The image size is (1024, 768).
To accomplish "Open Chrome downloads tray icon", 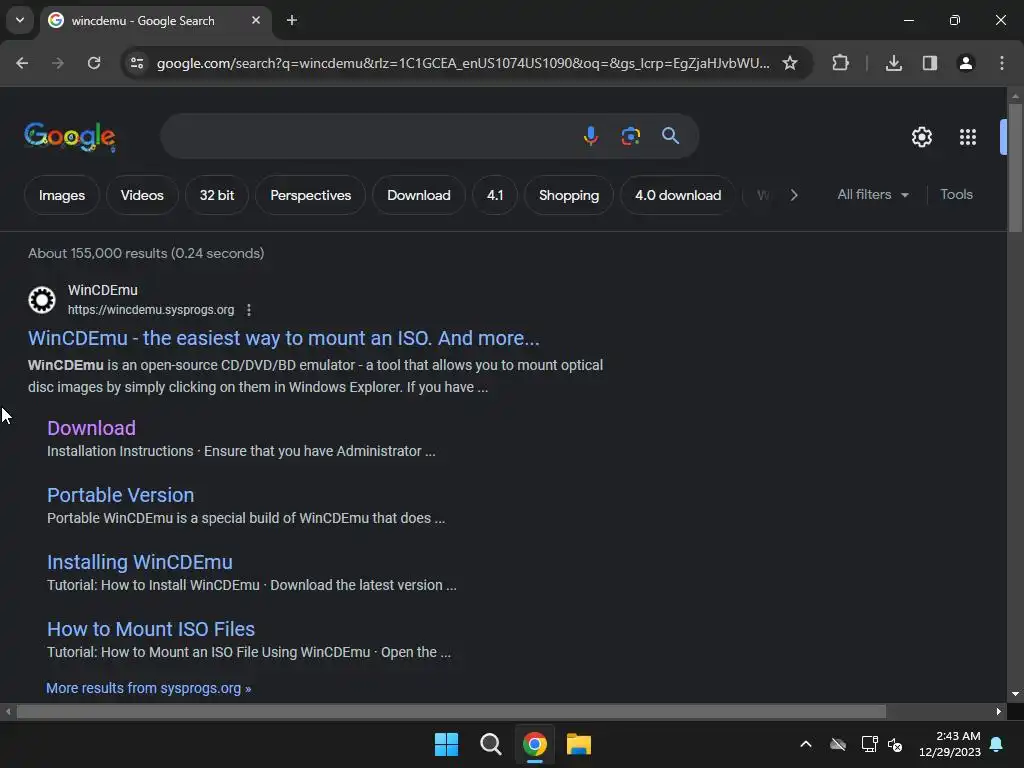I will pos(893,63).
